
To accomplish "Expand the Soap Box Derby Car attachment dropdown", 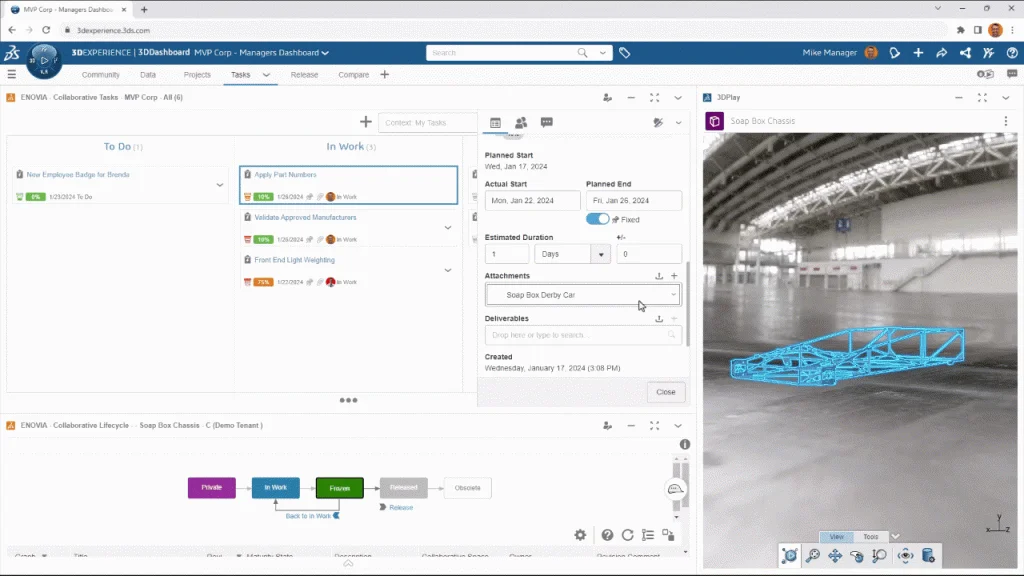I will (x=674, y=295).
